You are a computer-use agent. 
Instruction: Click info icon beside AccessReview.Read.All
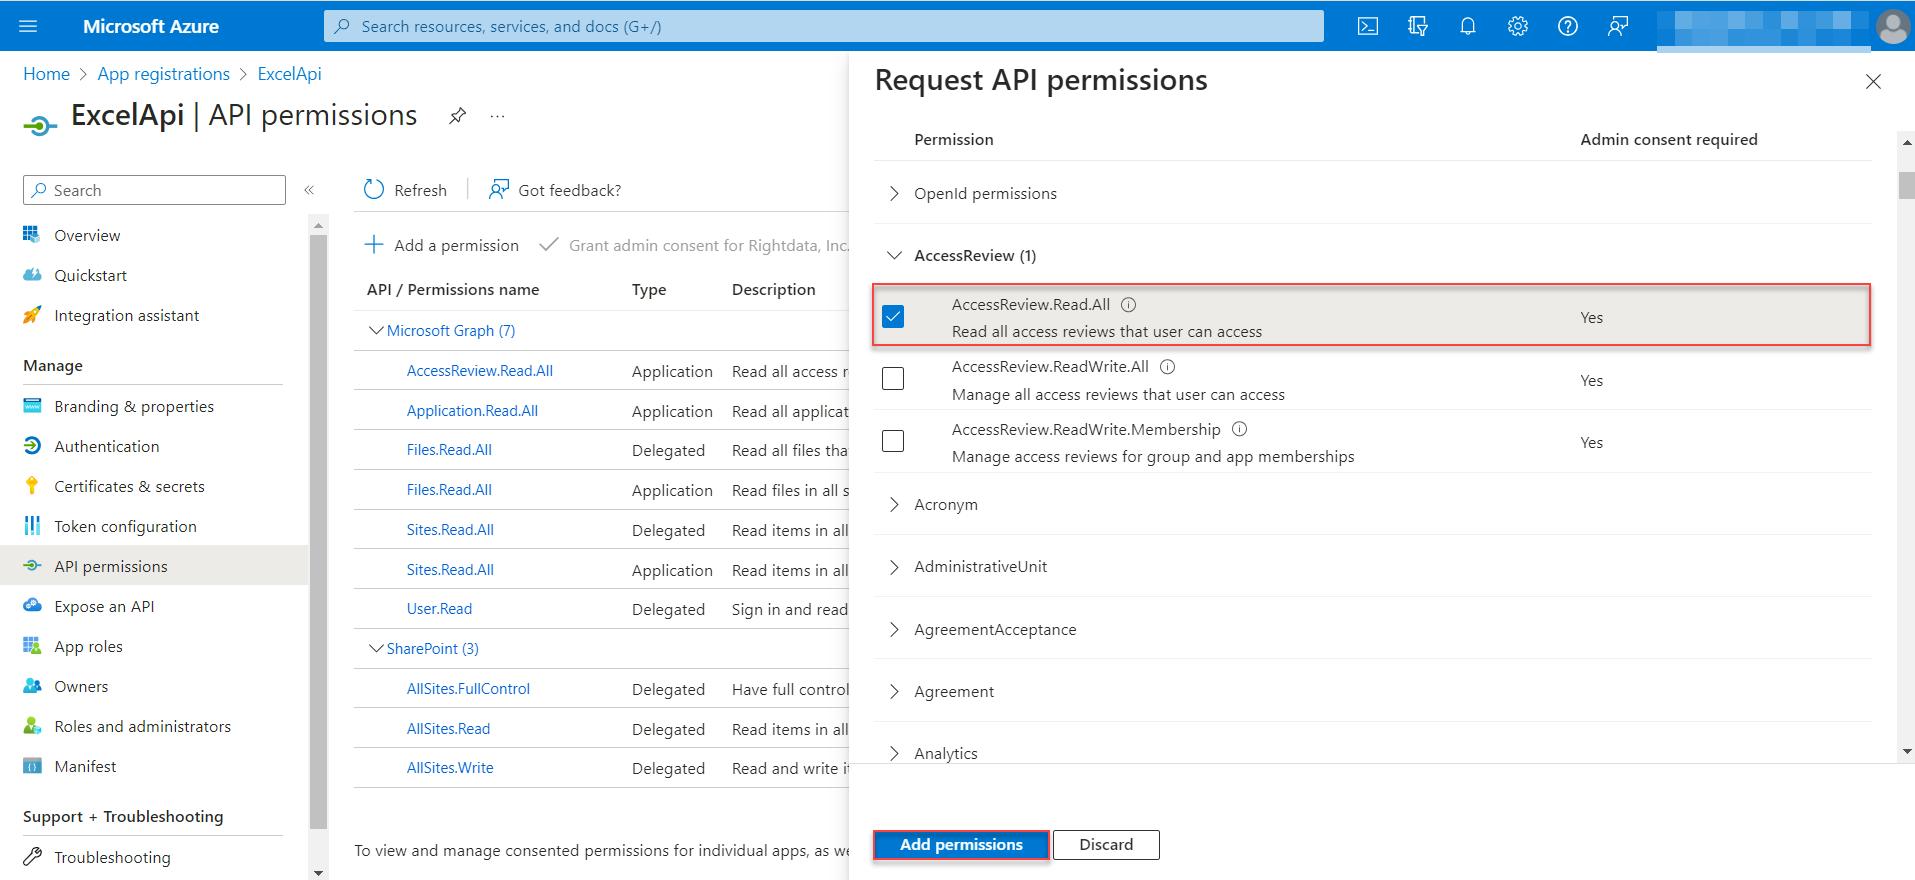[x=1128, y=305]
